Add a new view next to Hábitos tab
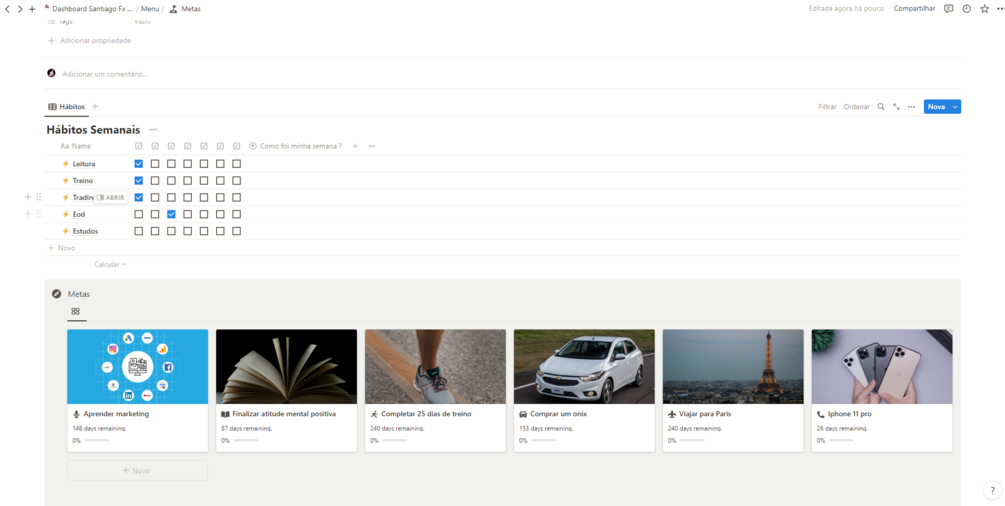 click(95, 106)
